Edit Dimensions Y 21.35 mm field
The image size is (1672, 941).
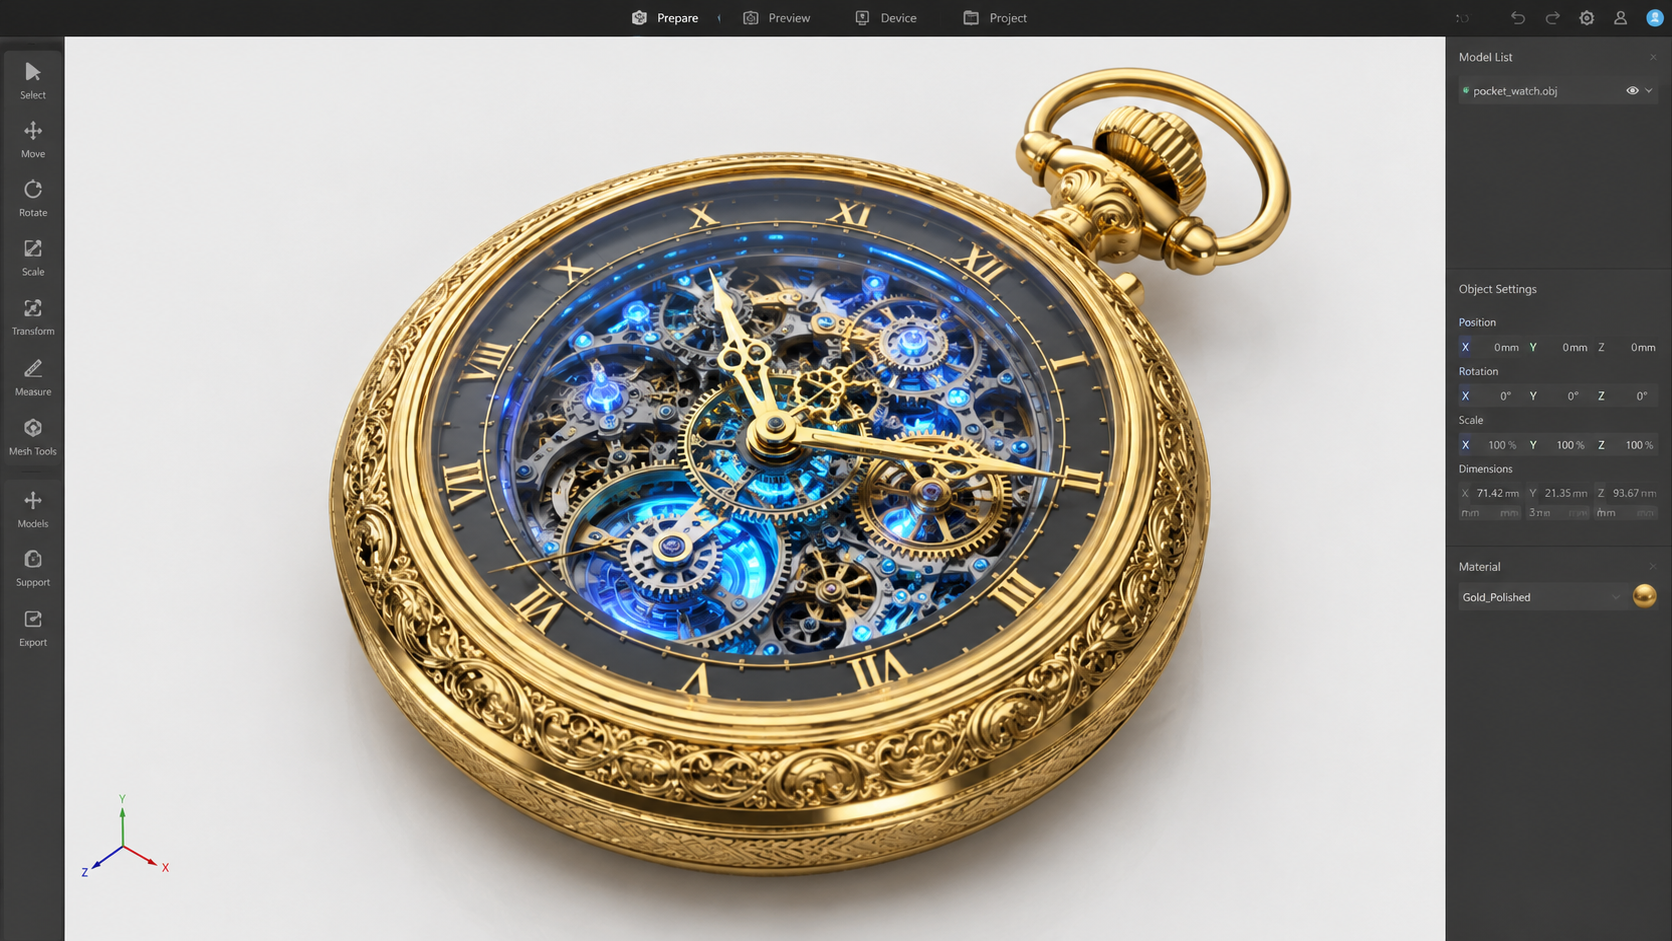tap(1558, 493)
